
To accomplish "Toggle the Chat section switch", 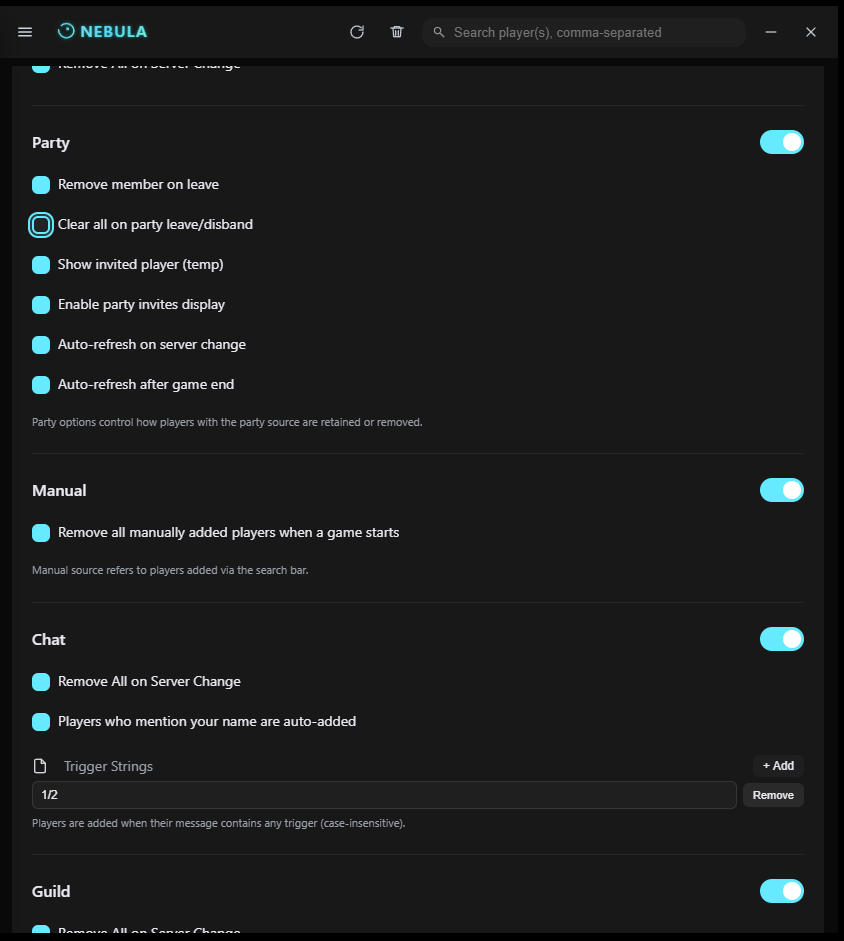I will 781,639.
